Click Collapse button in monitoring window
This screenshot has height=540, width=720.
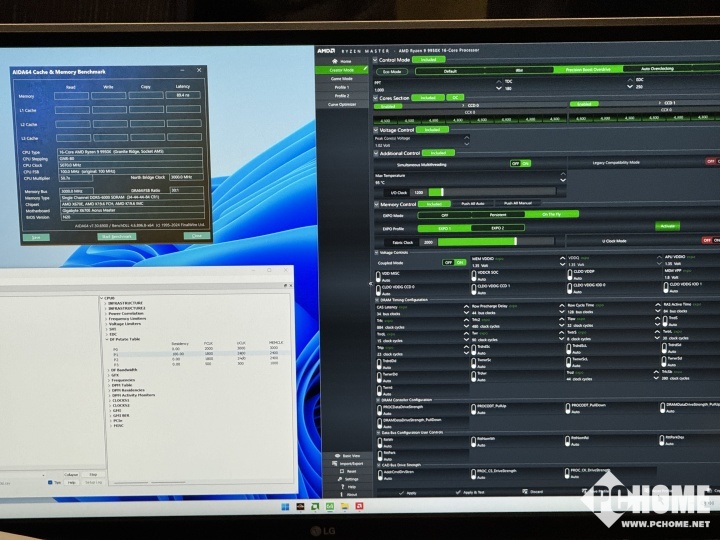71,474
